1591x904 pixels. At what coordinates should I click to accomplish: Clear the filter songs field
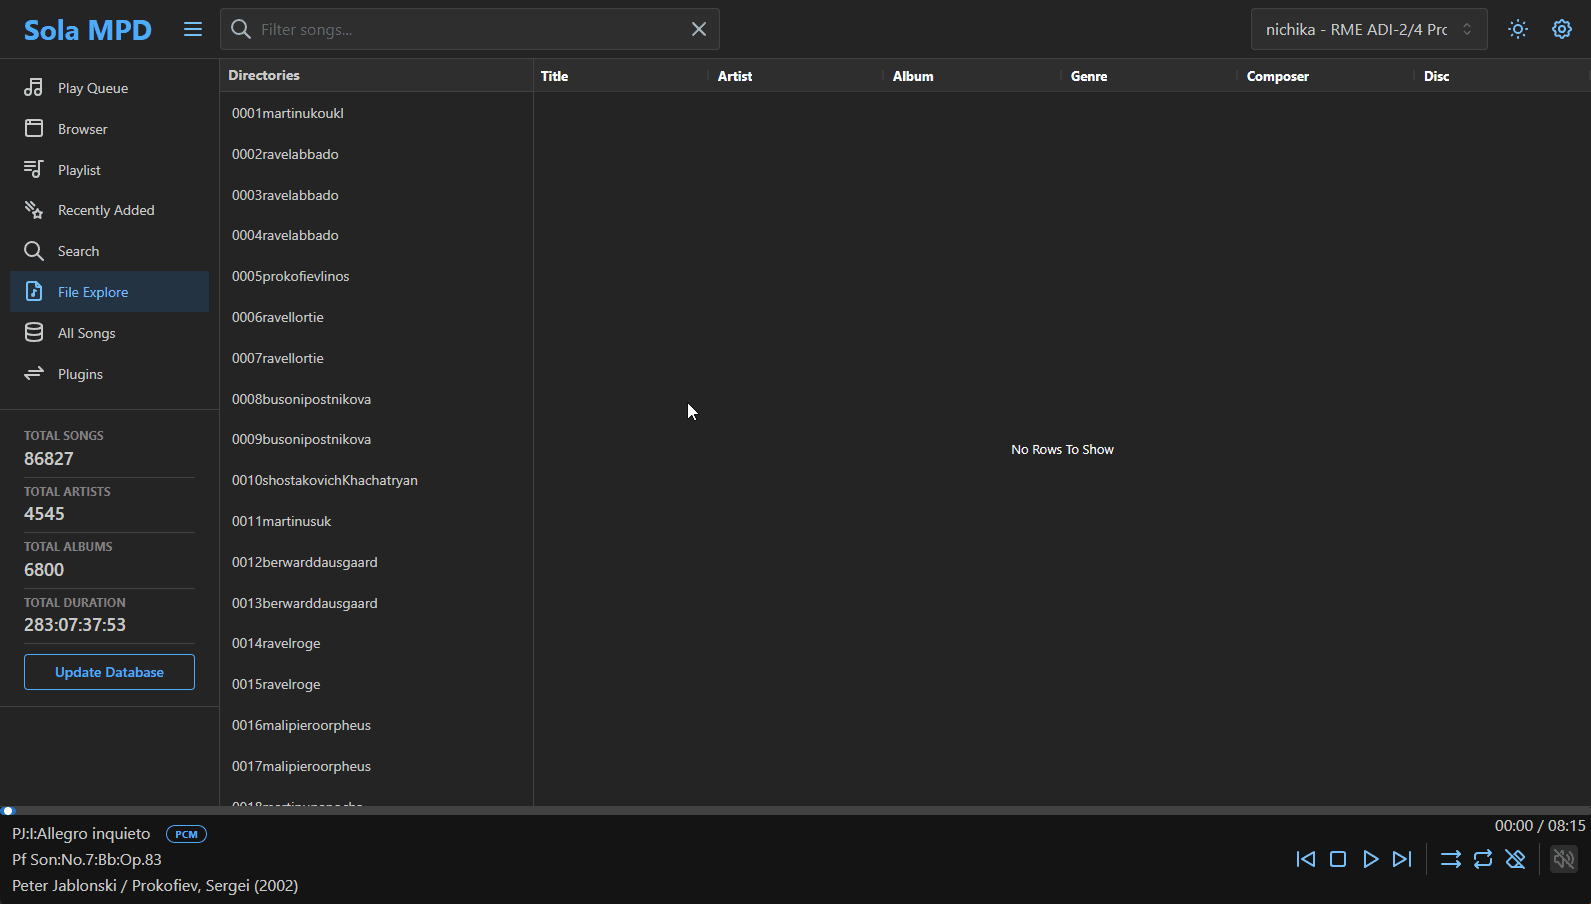pos(699,29)
